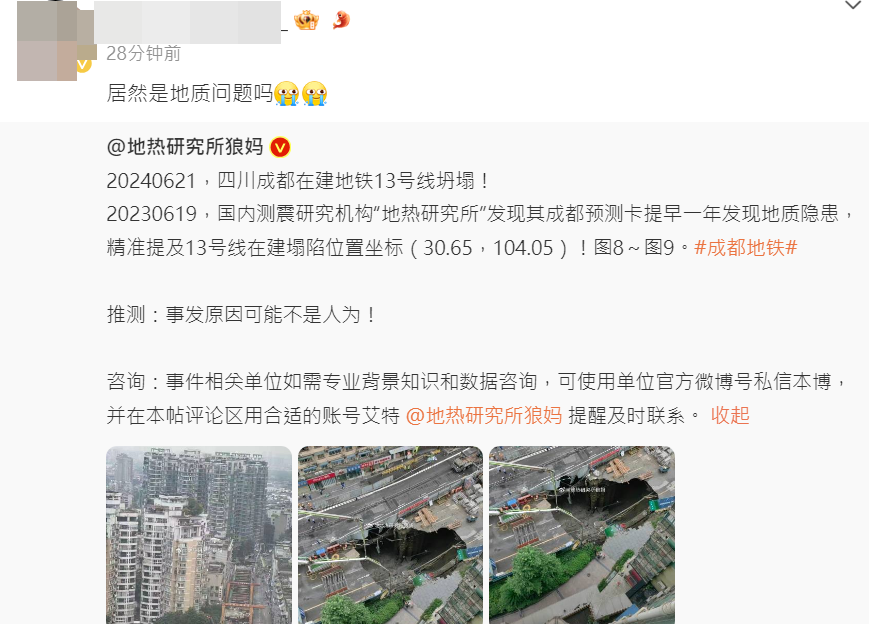Click the first crying emoji in the comment
869x624 pixels.
tap(287, 93)
